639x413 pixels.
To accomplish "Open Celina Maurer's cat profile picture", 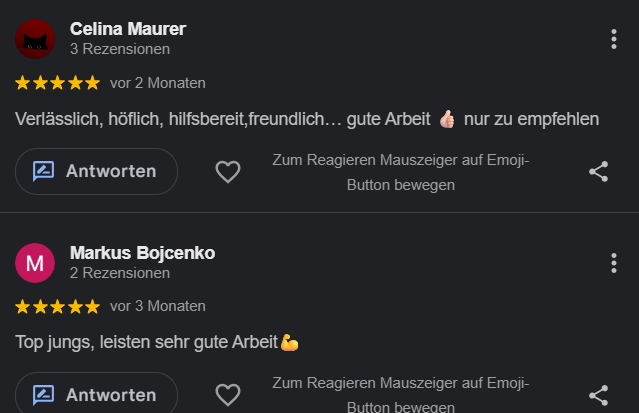I will point(35,39).
